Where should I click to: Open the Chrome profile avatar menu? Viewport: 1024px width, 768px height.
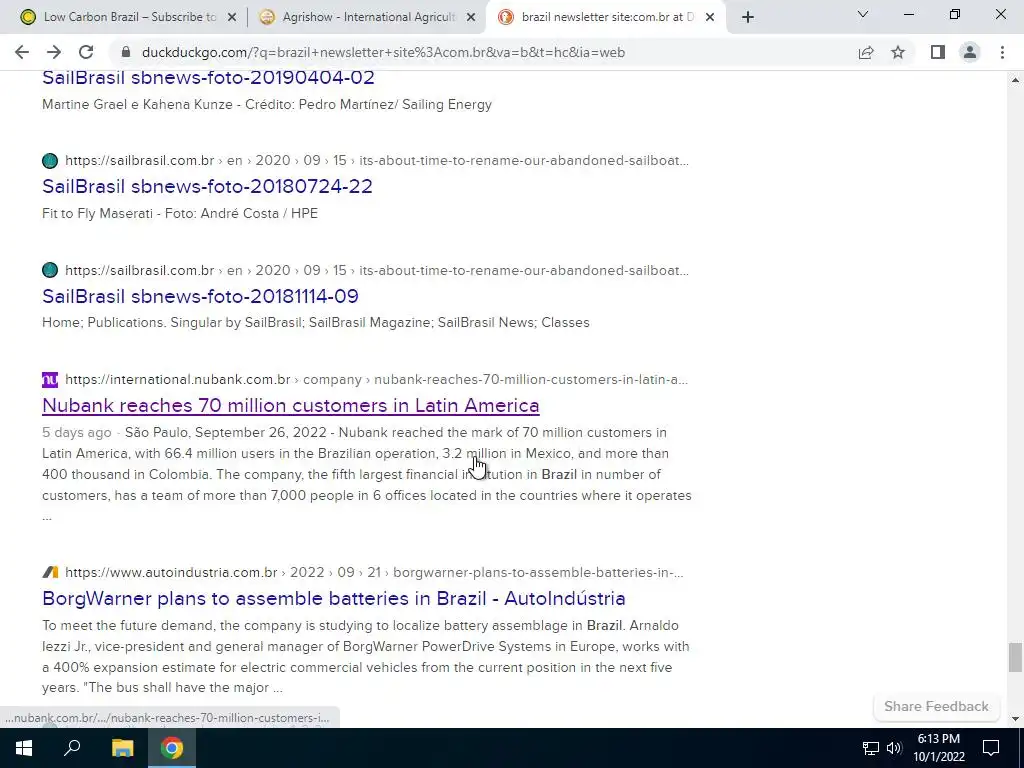970,52
